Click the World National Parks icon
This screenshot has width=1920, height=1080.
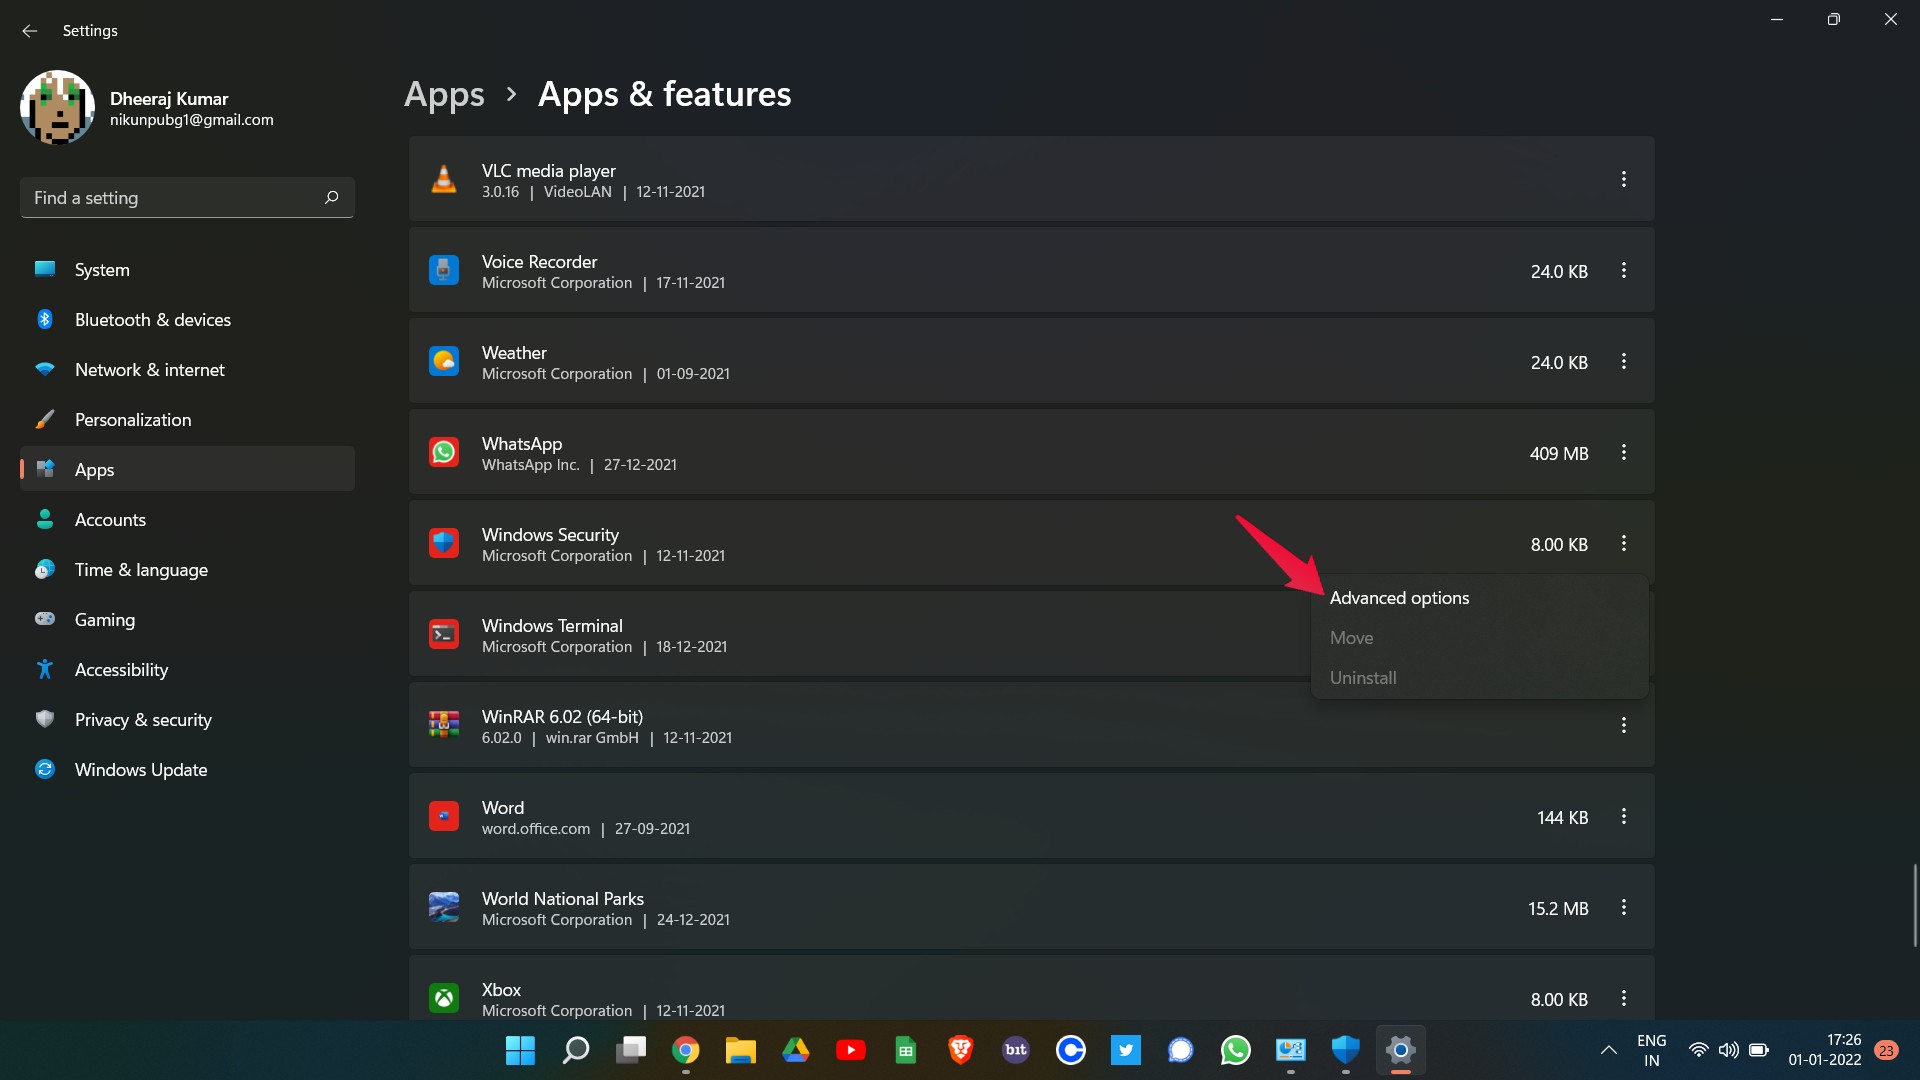click(x=444, y=907)
